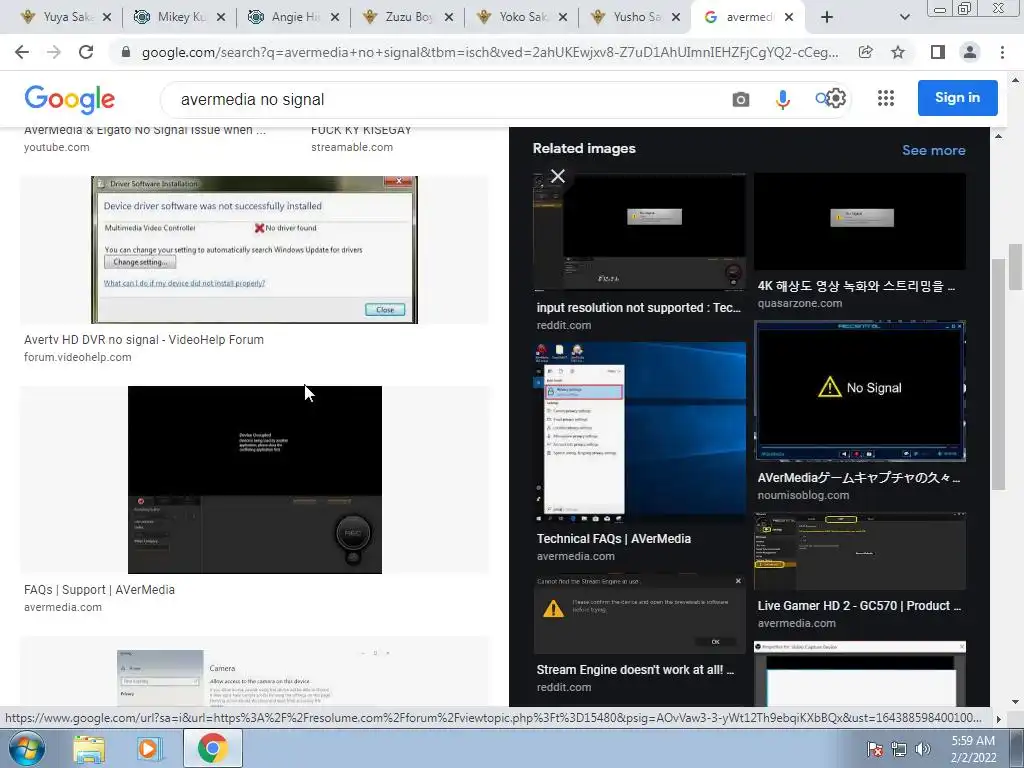Search by image using camera icon
Viewport: 1024px width, 768px height.
(x=741, y=99)
